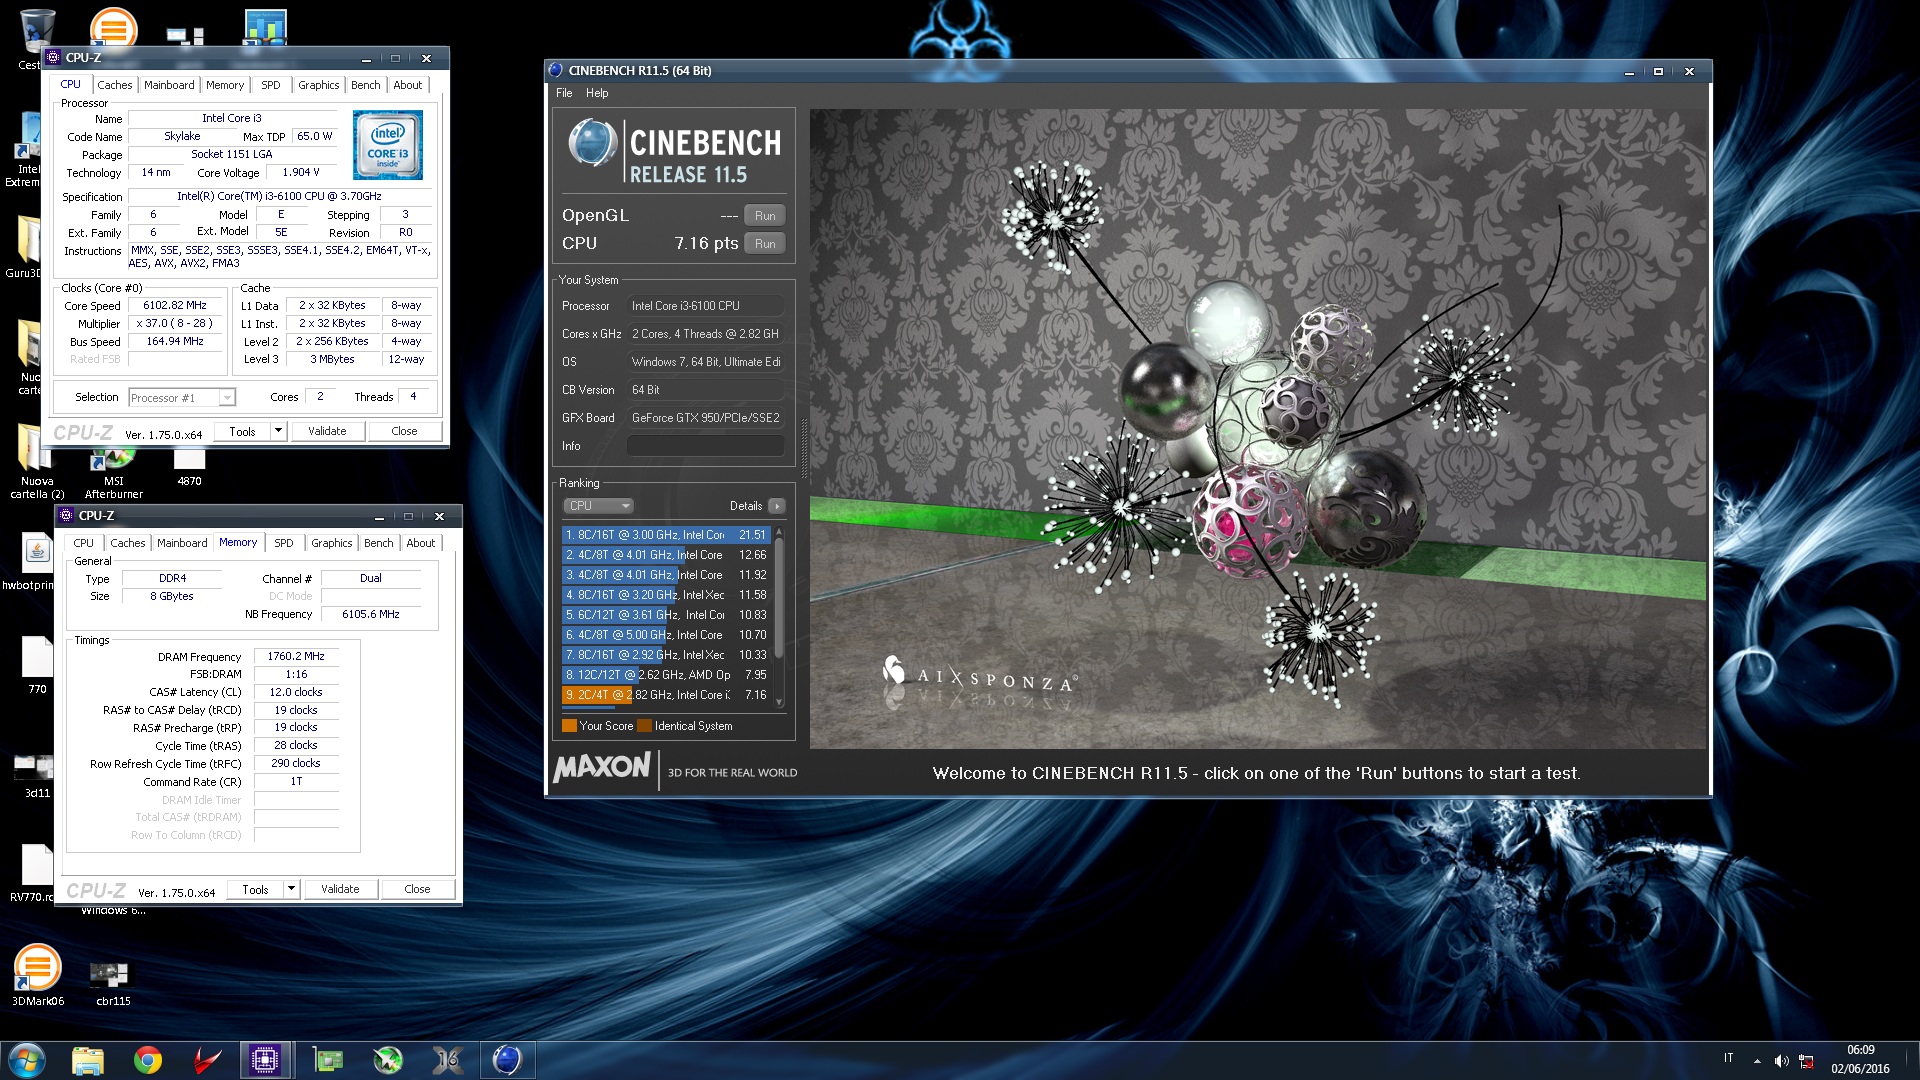This screenshot has height=1080, width=1920.
Task: Click the 7.16 pts CPU score
Action: [706, 244]
